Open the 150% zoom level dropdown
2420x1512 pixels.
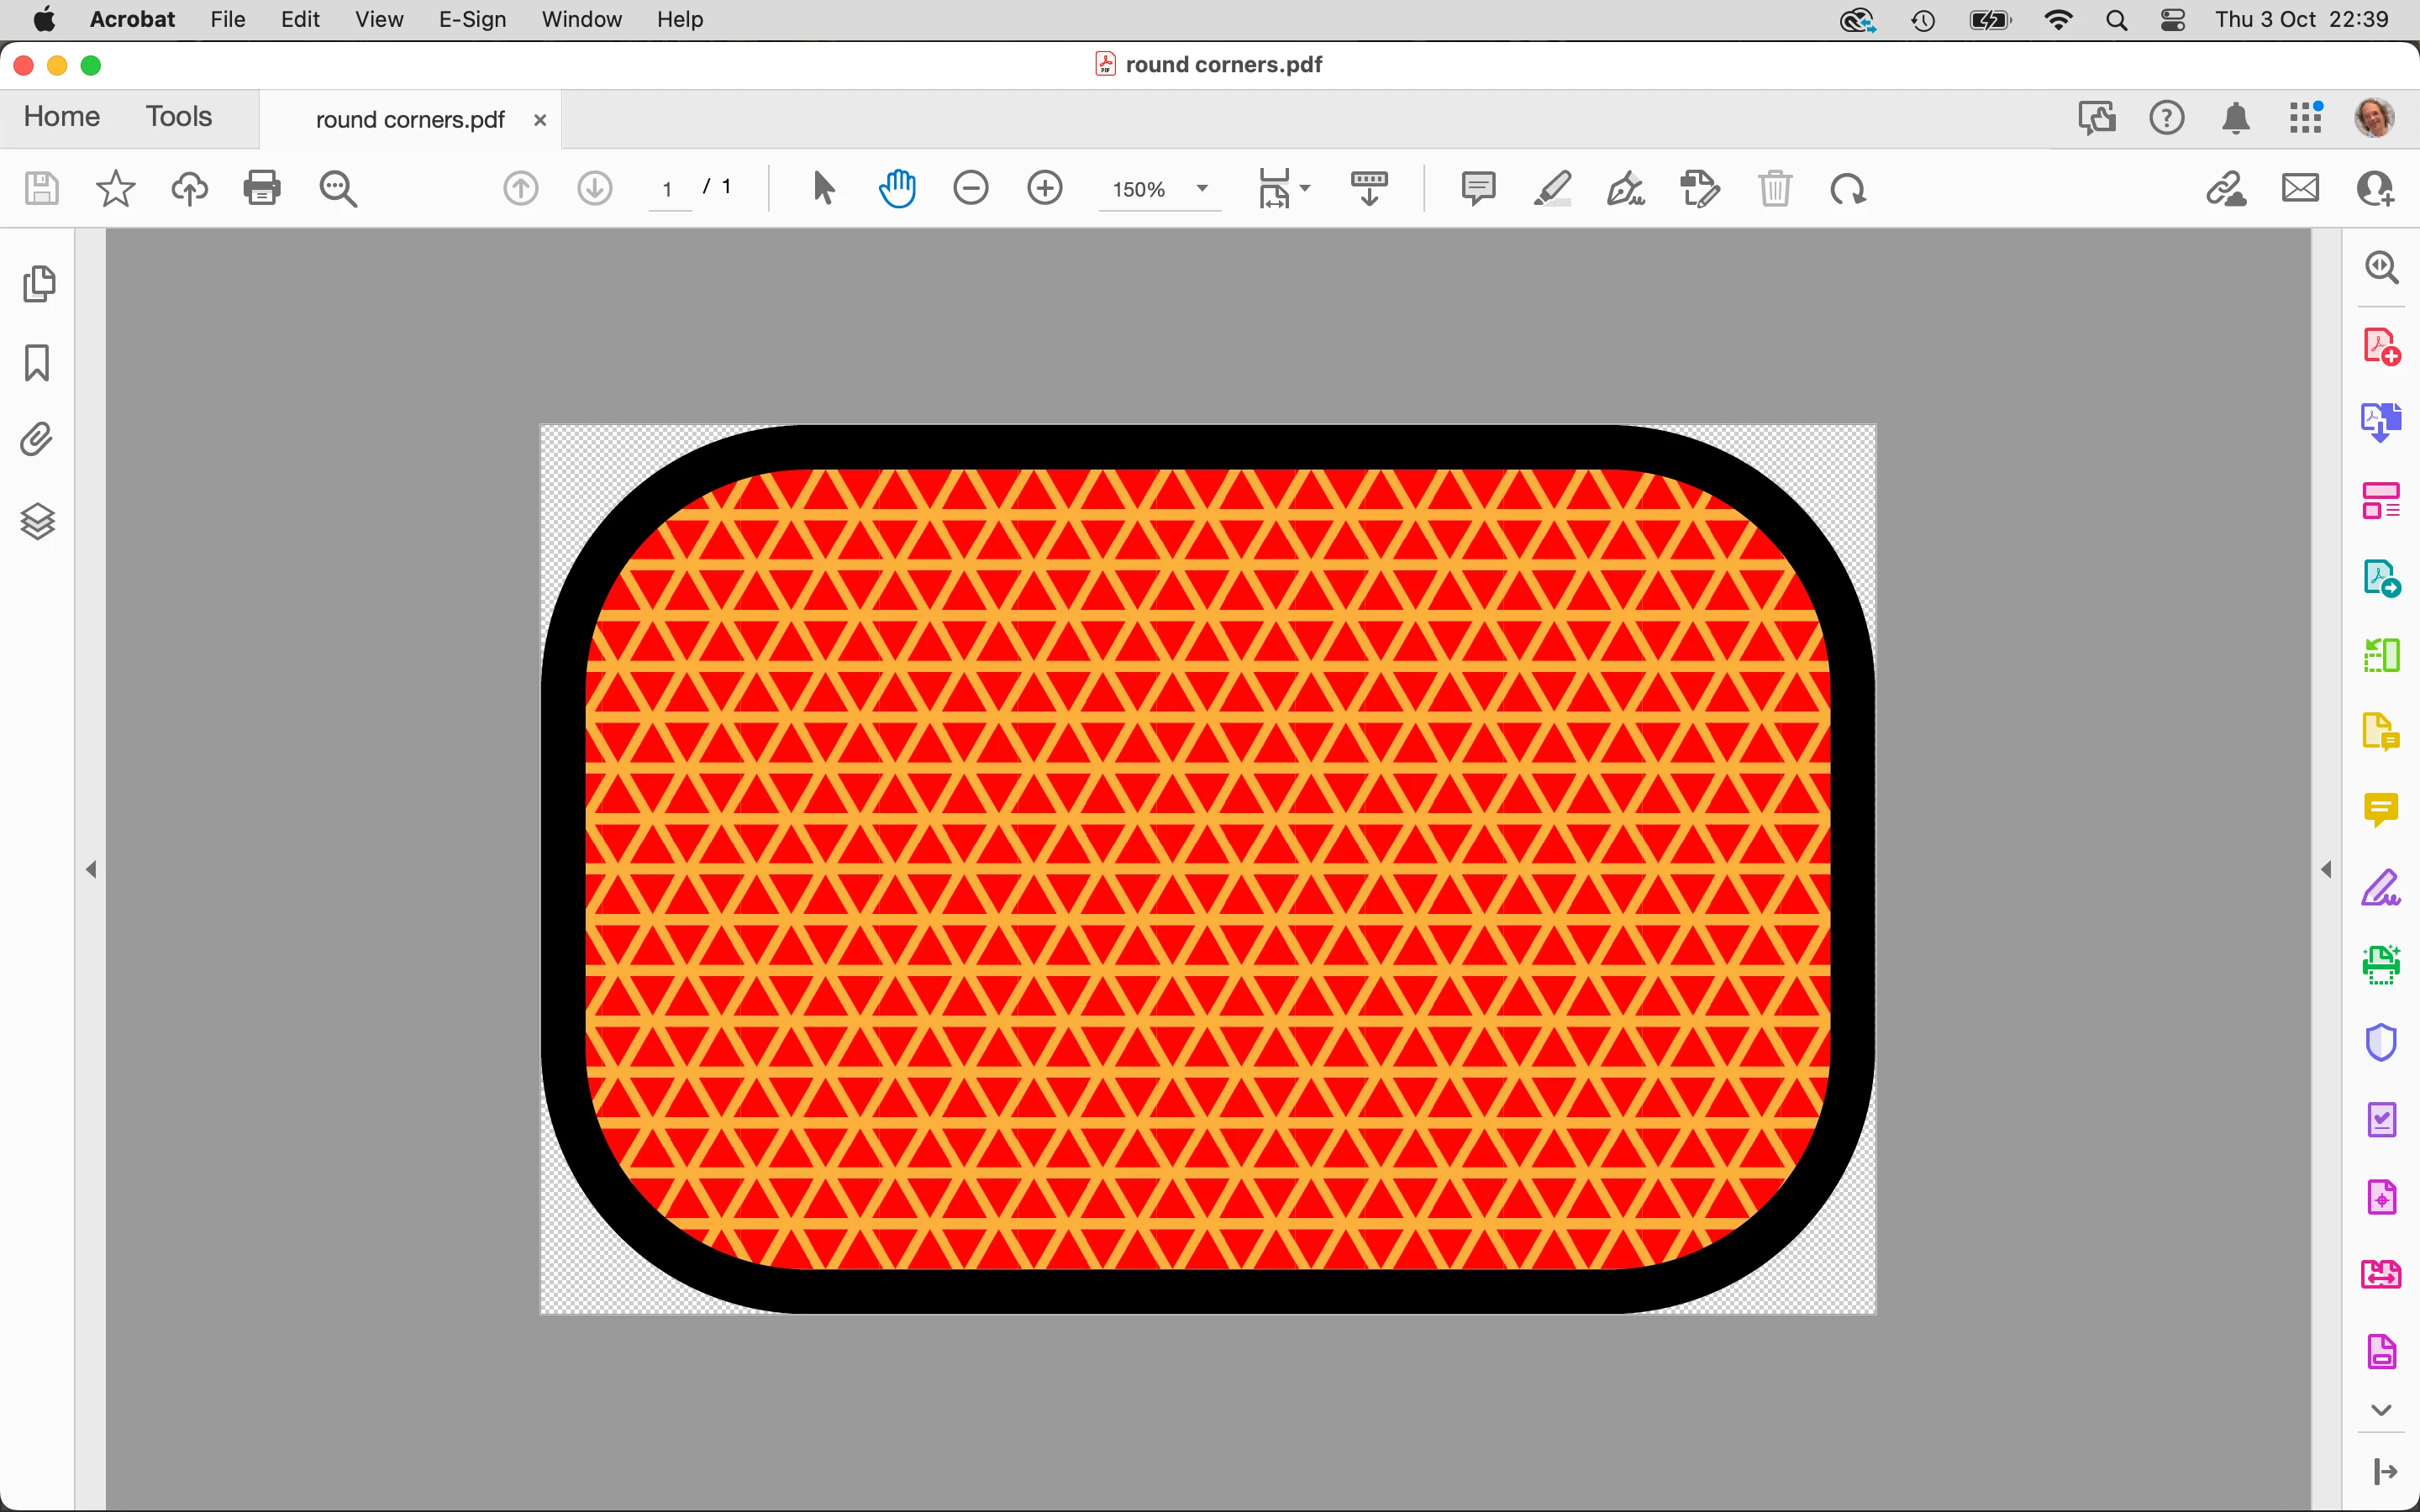click(1203, 188)
